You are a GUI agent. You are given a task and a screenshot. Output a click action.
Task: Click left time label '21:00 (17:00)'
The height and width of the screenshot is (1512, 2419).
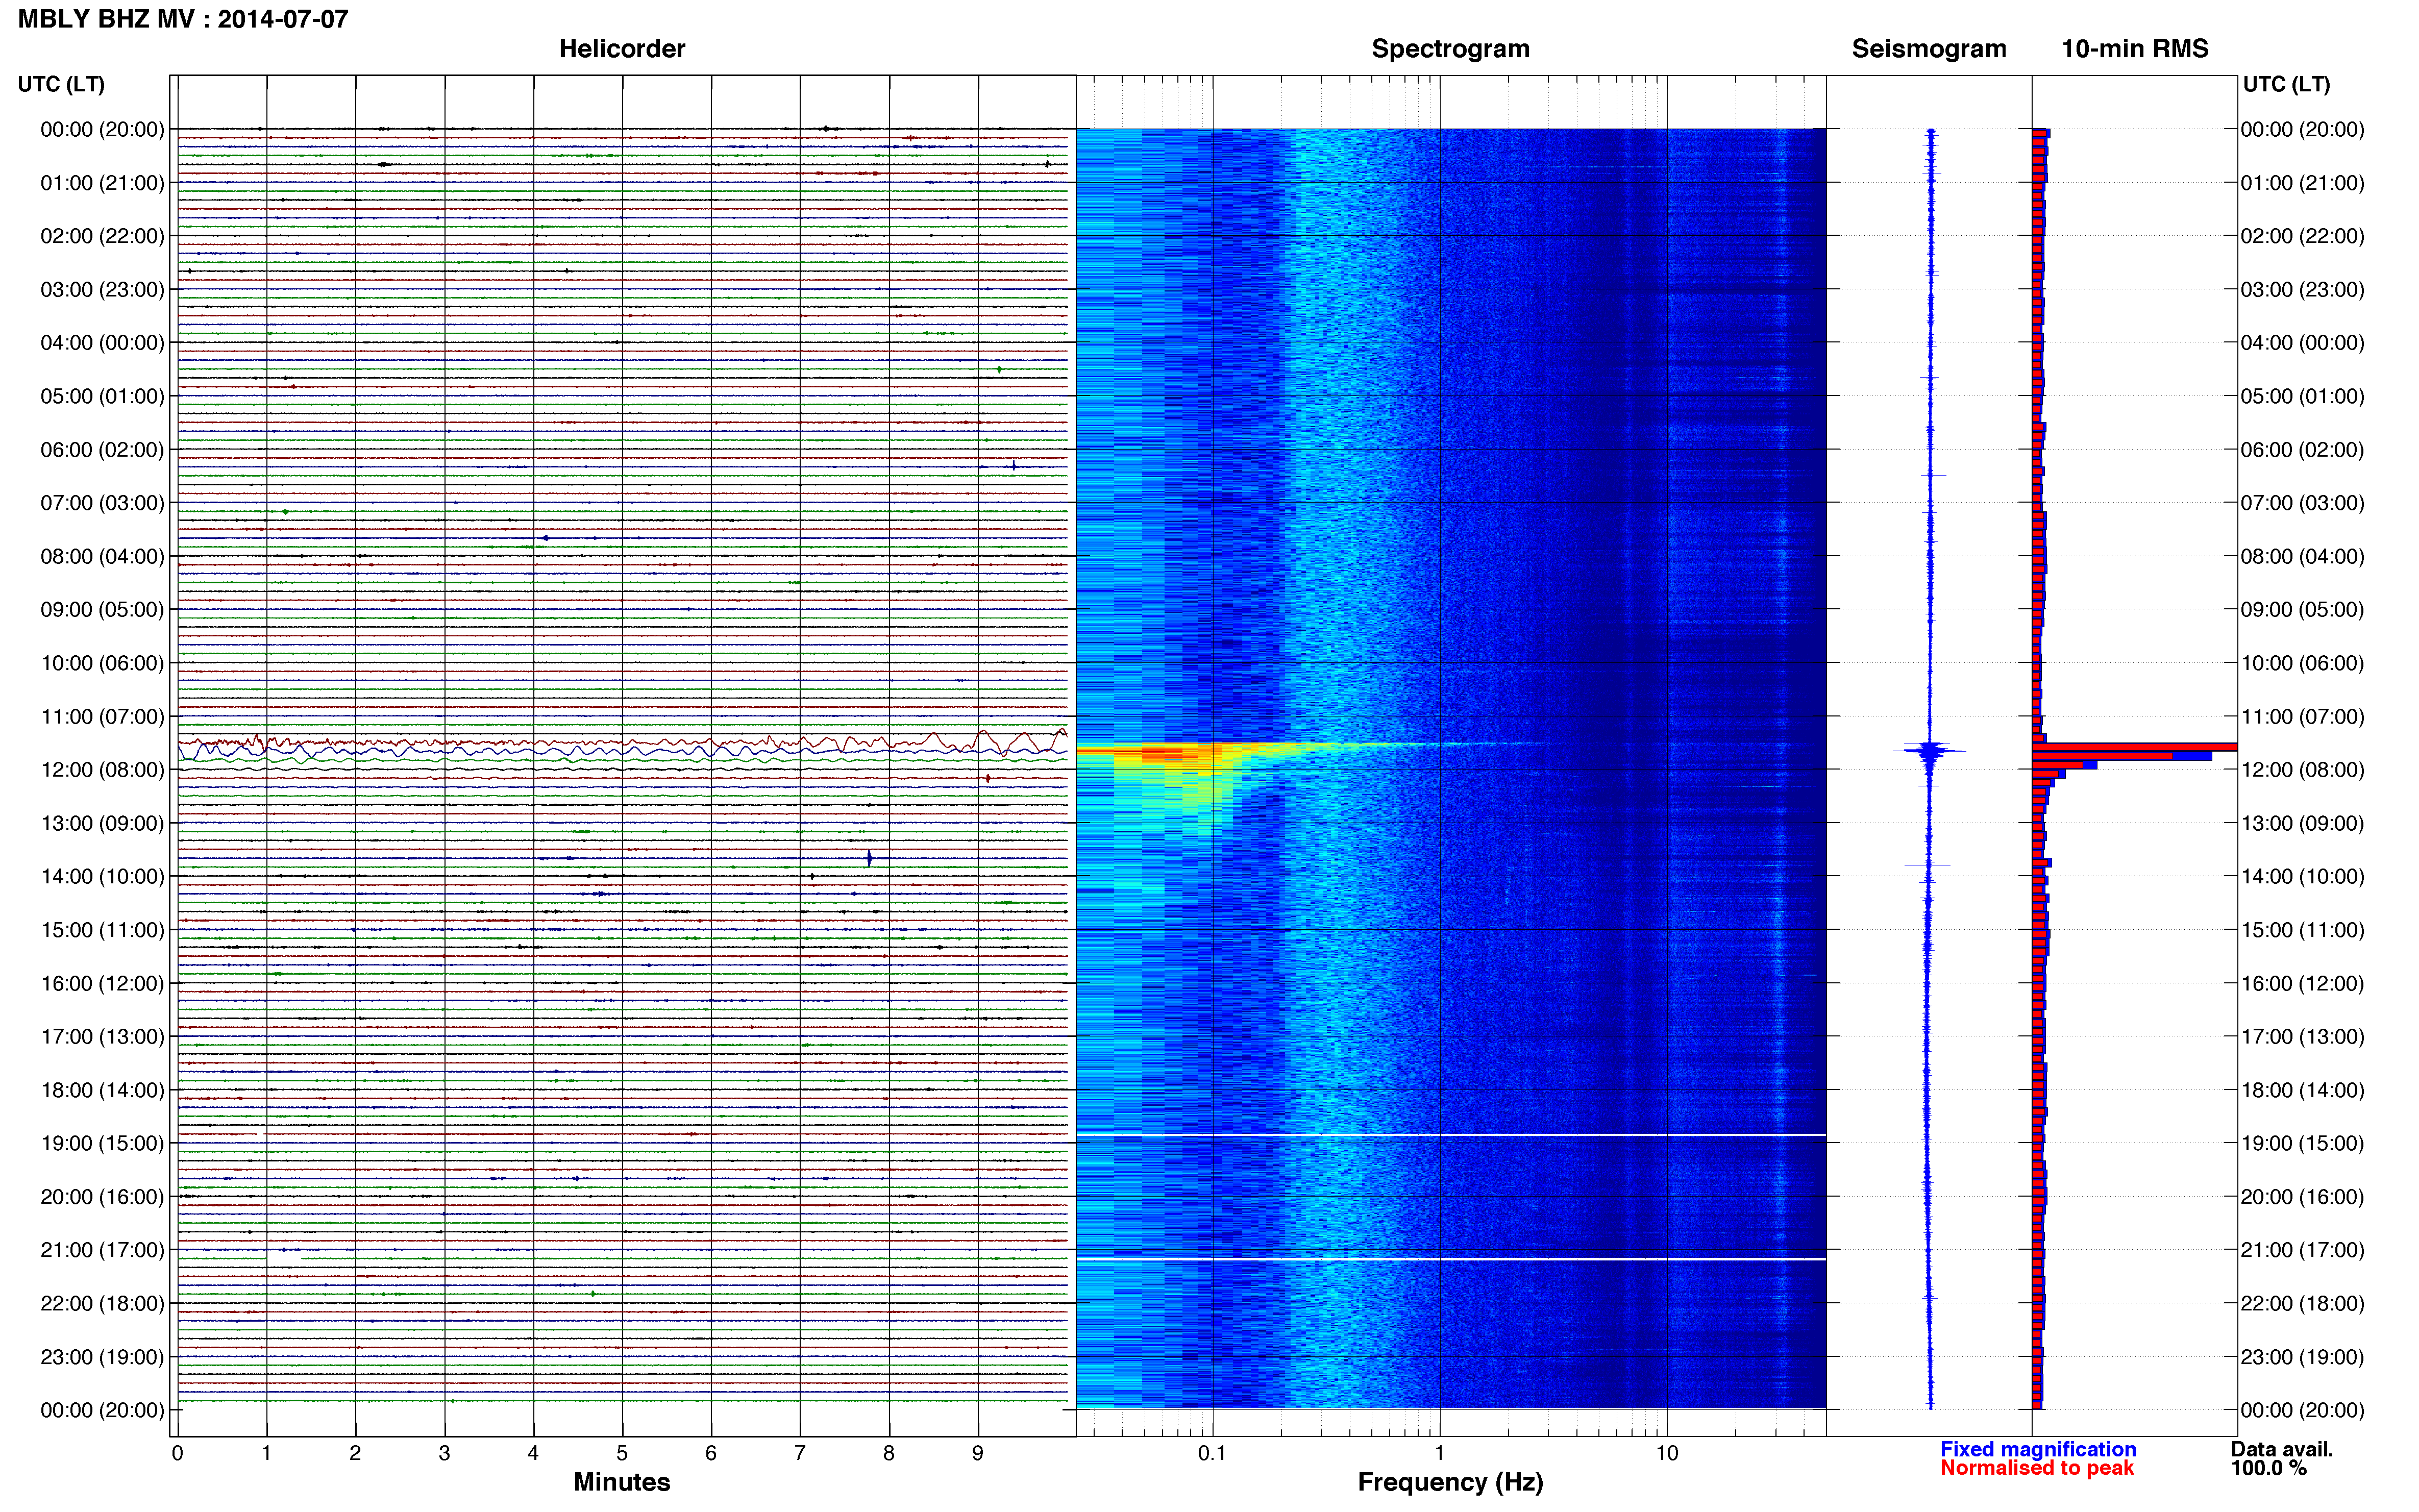(x=102, y=1250)
